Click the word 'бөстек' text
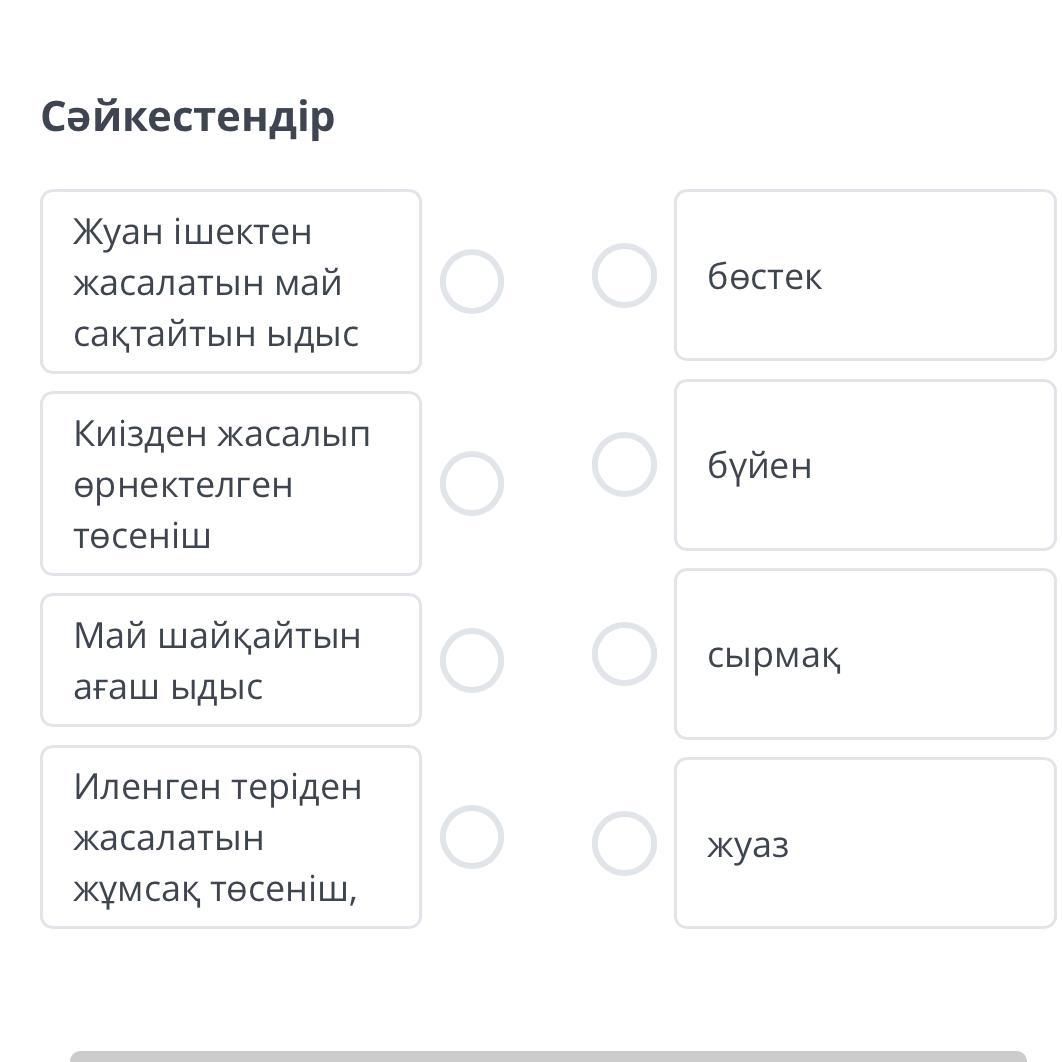The image size is (1062, 1062). 764,276
